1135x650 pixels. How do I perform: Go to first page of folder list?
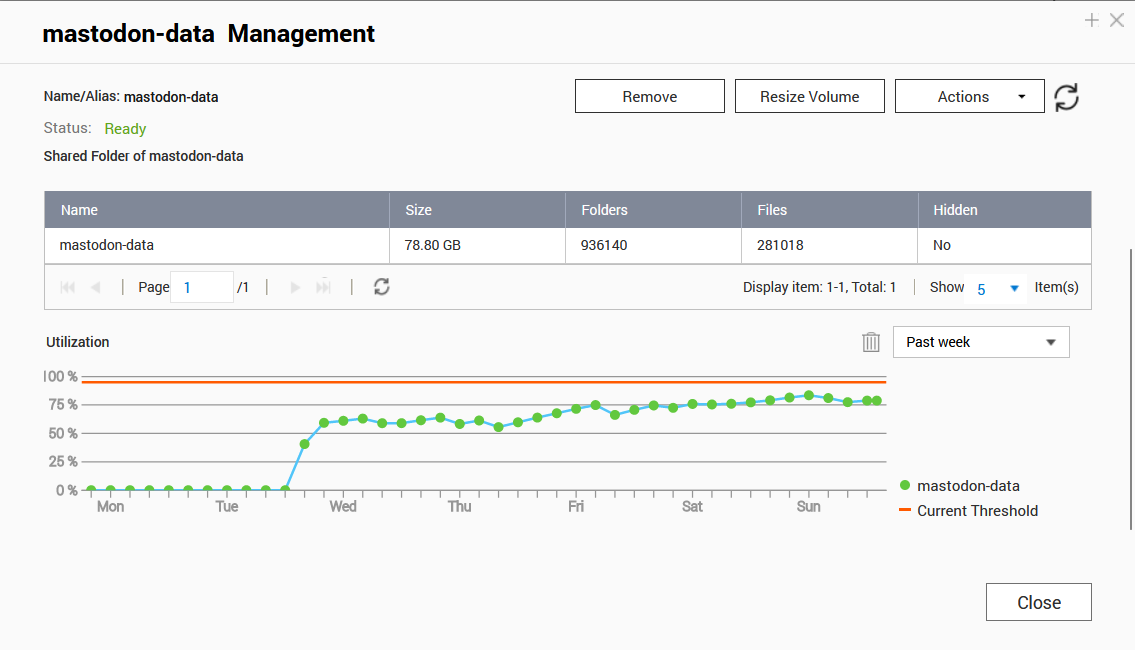[x=68, y=287]
